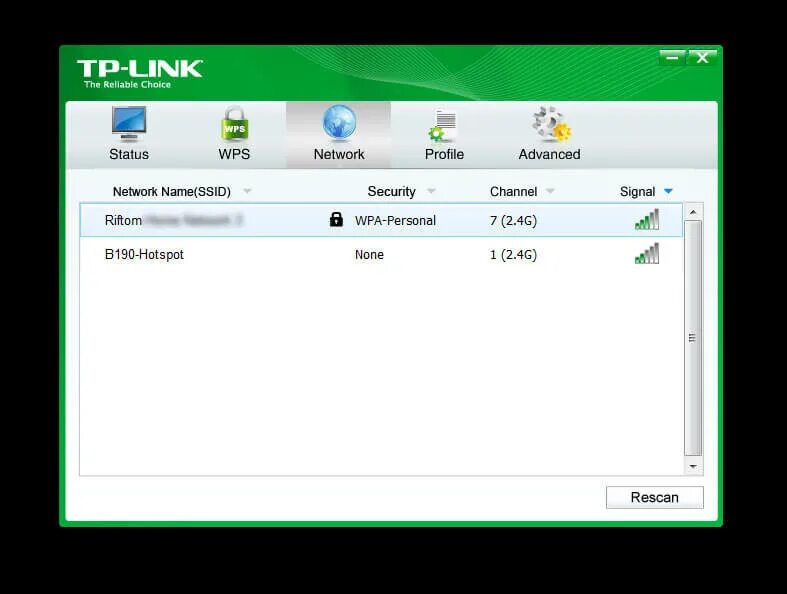The width and height of the screenshot is (787, 594).
Task: Click the lock icon beside WPA-Personal
Action: [x=336, y=219]
